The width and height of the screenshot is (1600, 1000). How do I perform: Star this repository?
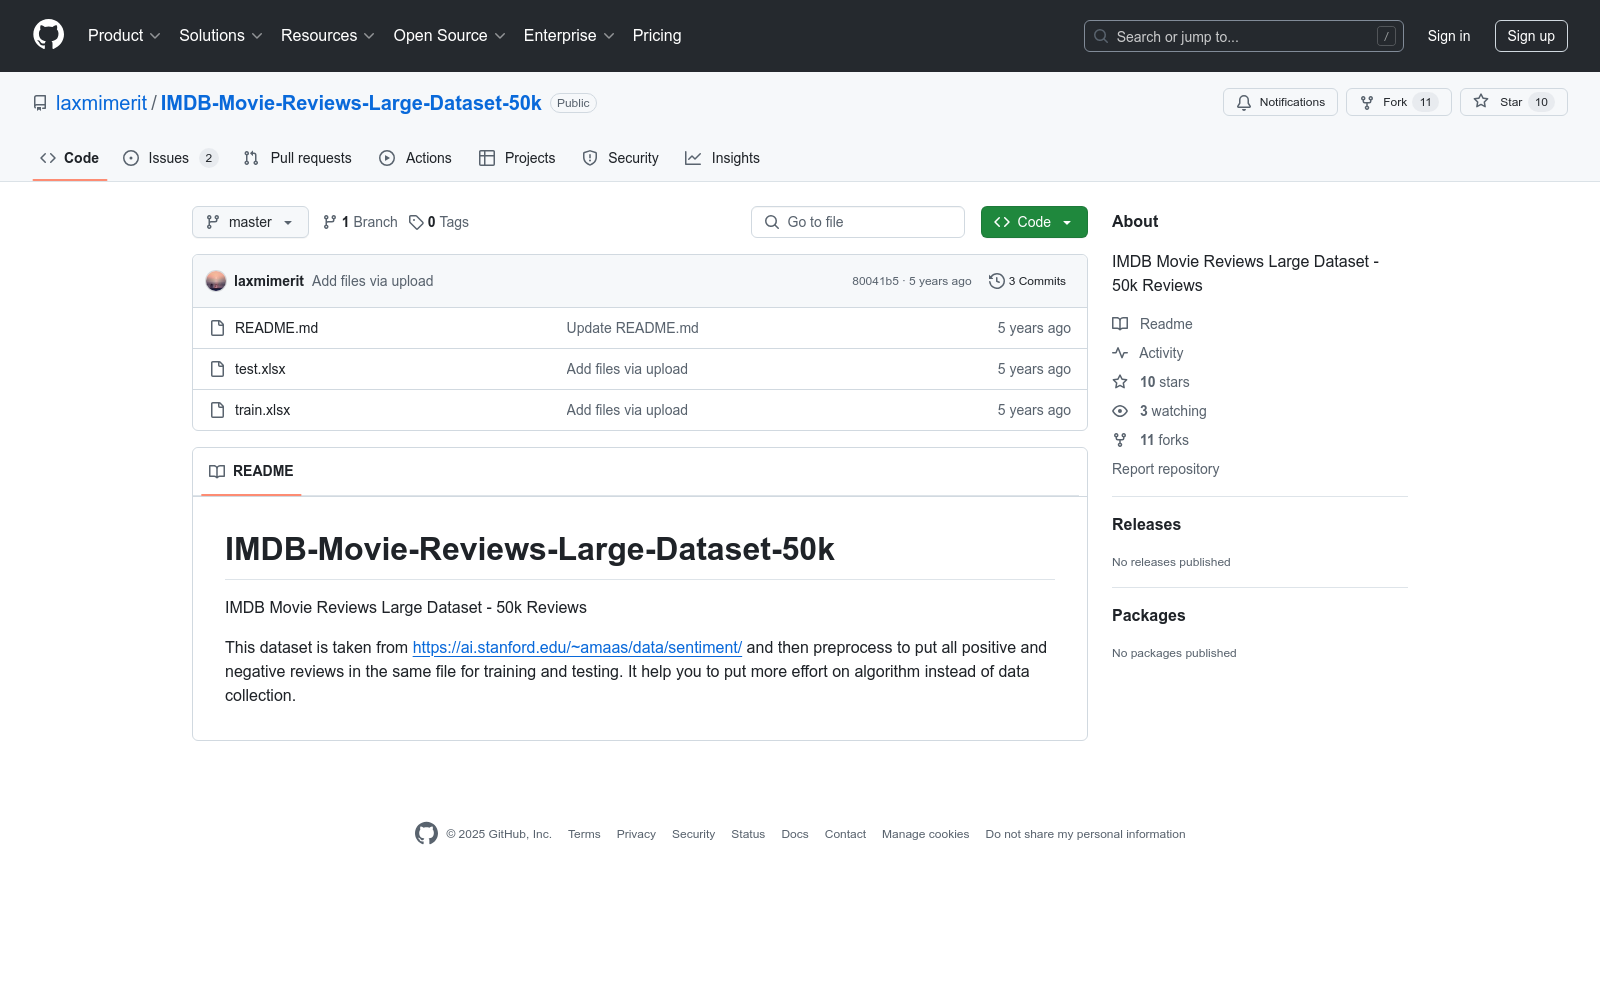tap(1514, 102)
